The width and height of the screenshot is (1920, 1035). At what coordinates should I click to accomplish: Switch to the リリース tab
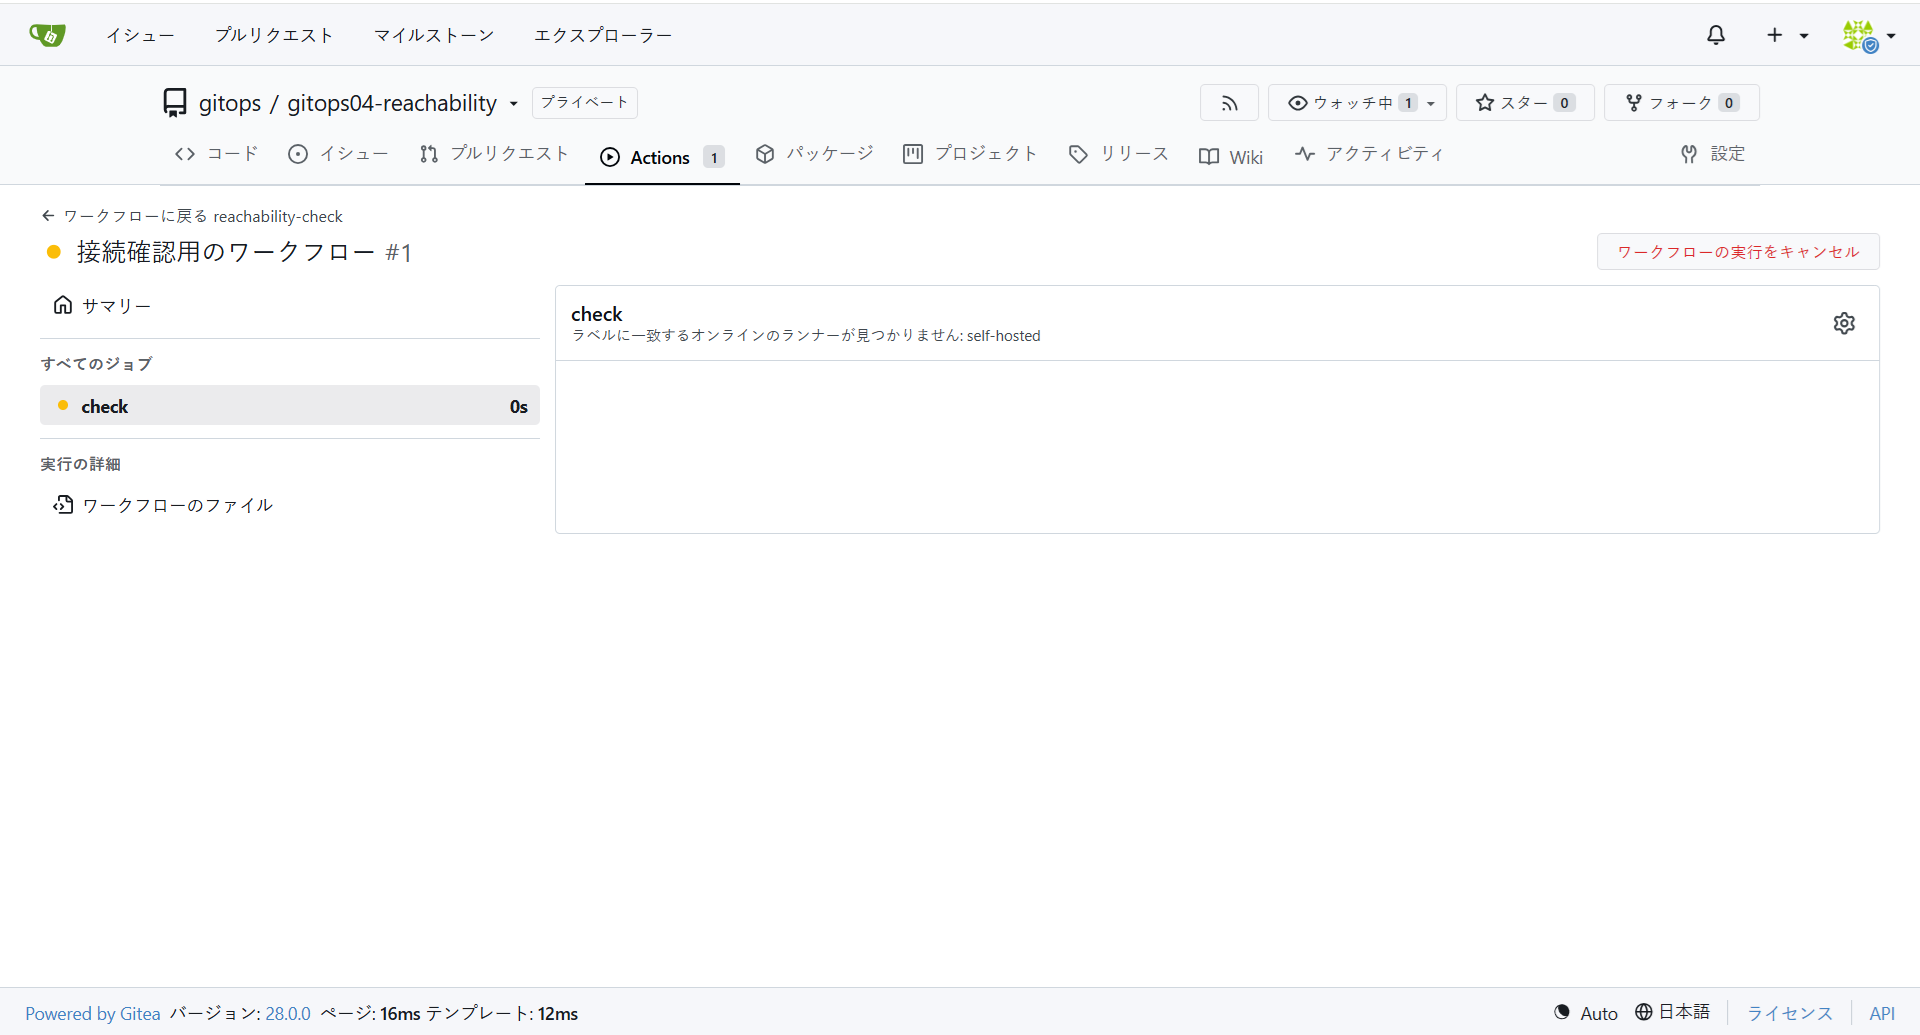[x=1118, y=154]
